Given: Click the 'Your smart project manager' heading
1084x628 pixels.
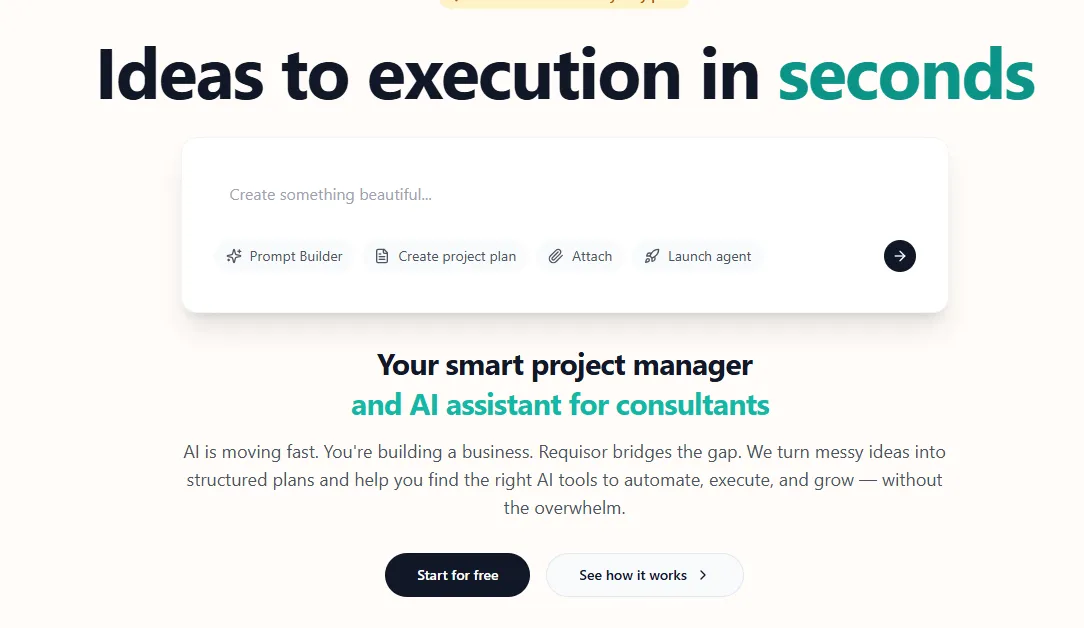Looking at the screenshot, I should [x=564, y=365].
